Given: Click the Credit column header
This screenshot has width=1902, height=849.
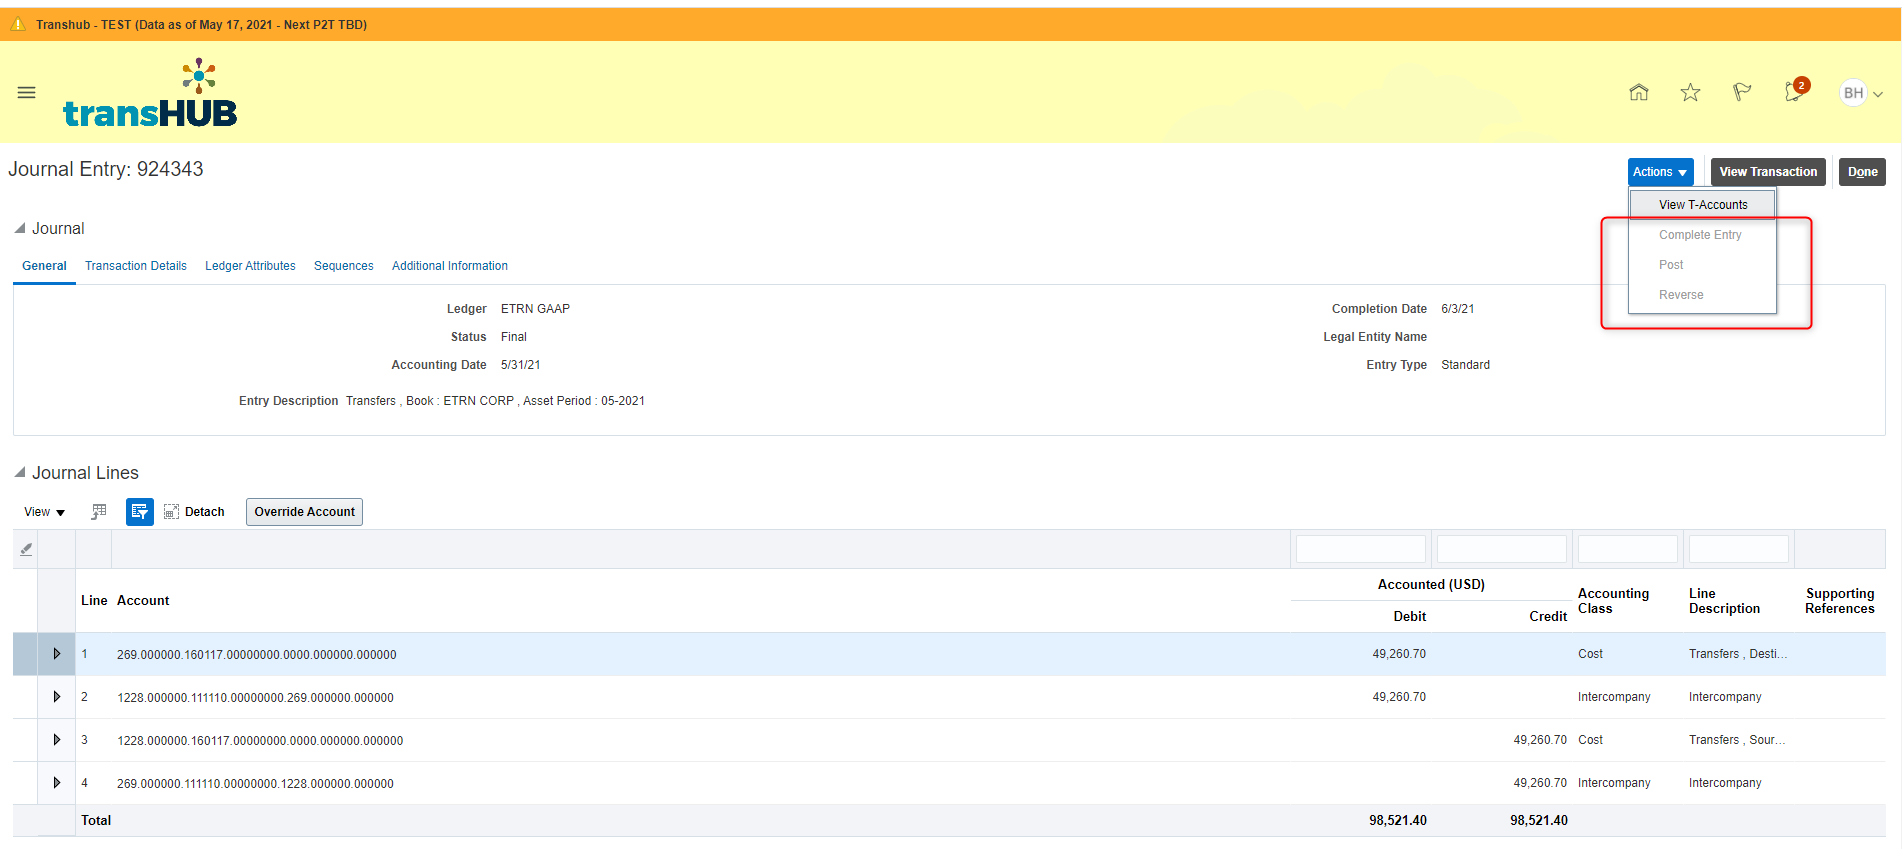Looking at the screenshot, I should [1548, 617].
